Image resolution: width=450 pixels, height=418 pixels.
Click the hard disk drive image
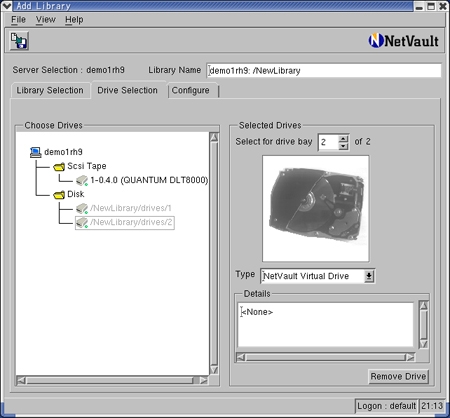coord(315,208)
